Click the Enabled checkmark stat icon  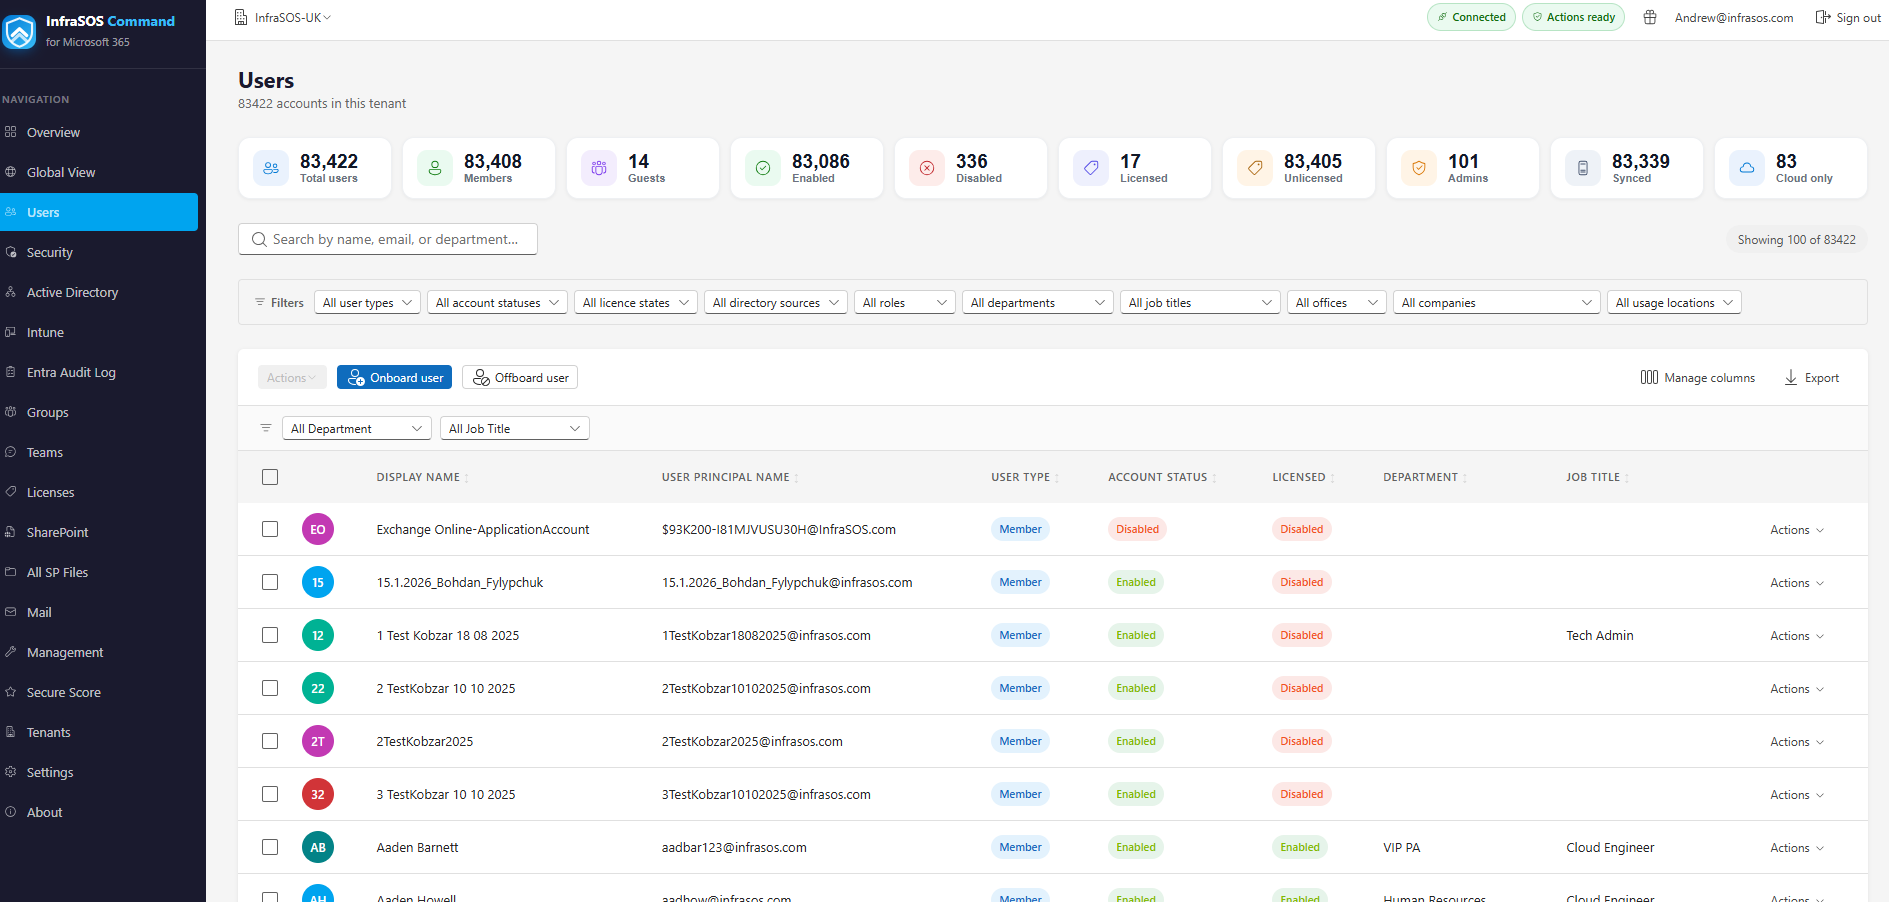coord(763,168)
